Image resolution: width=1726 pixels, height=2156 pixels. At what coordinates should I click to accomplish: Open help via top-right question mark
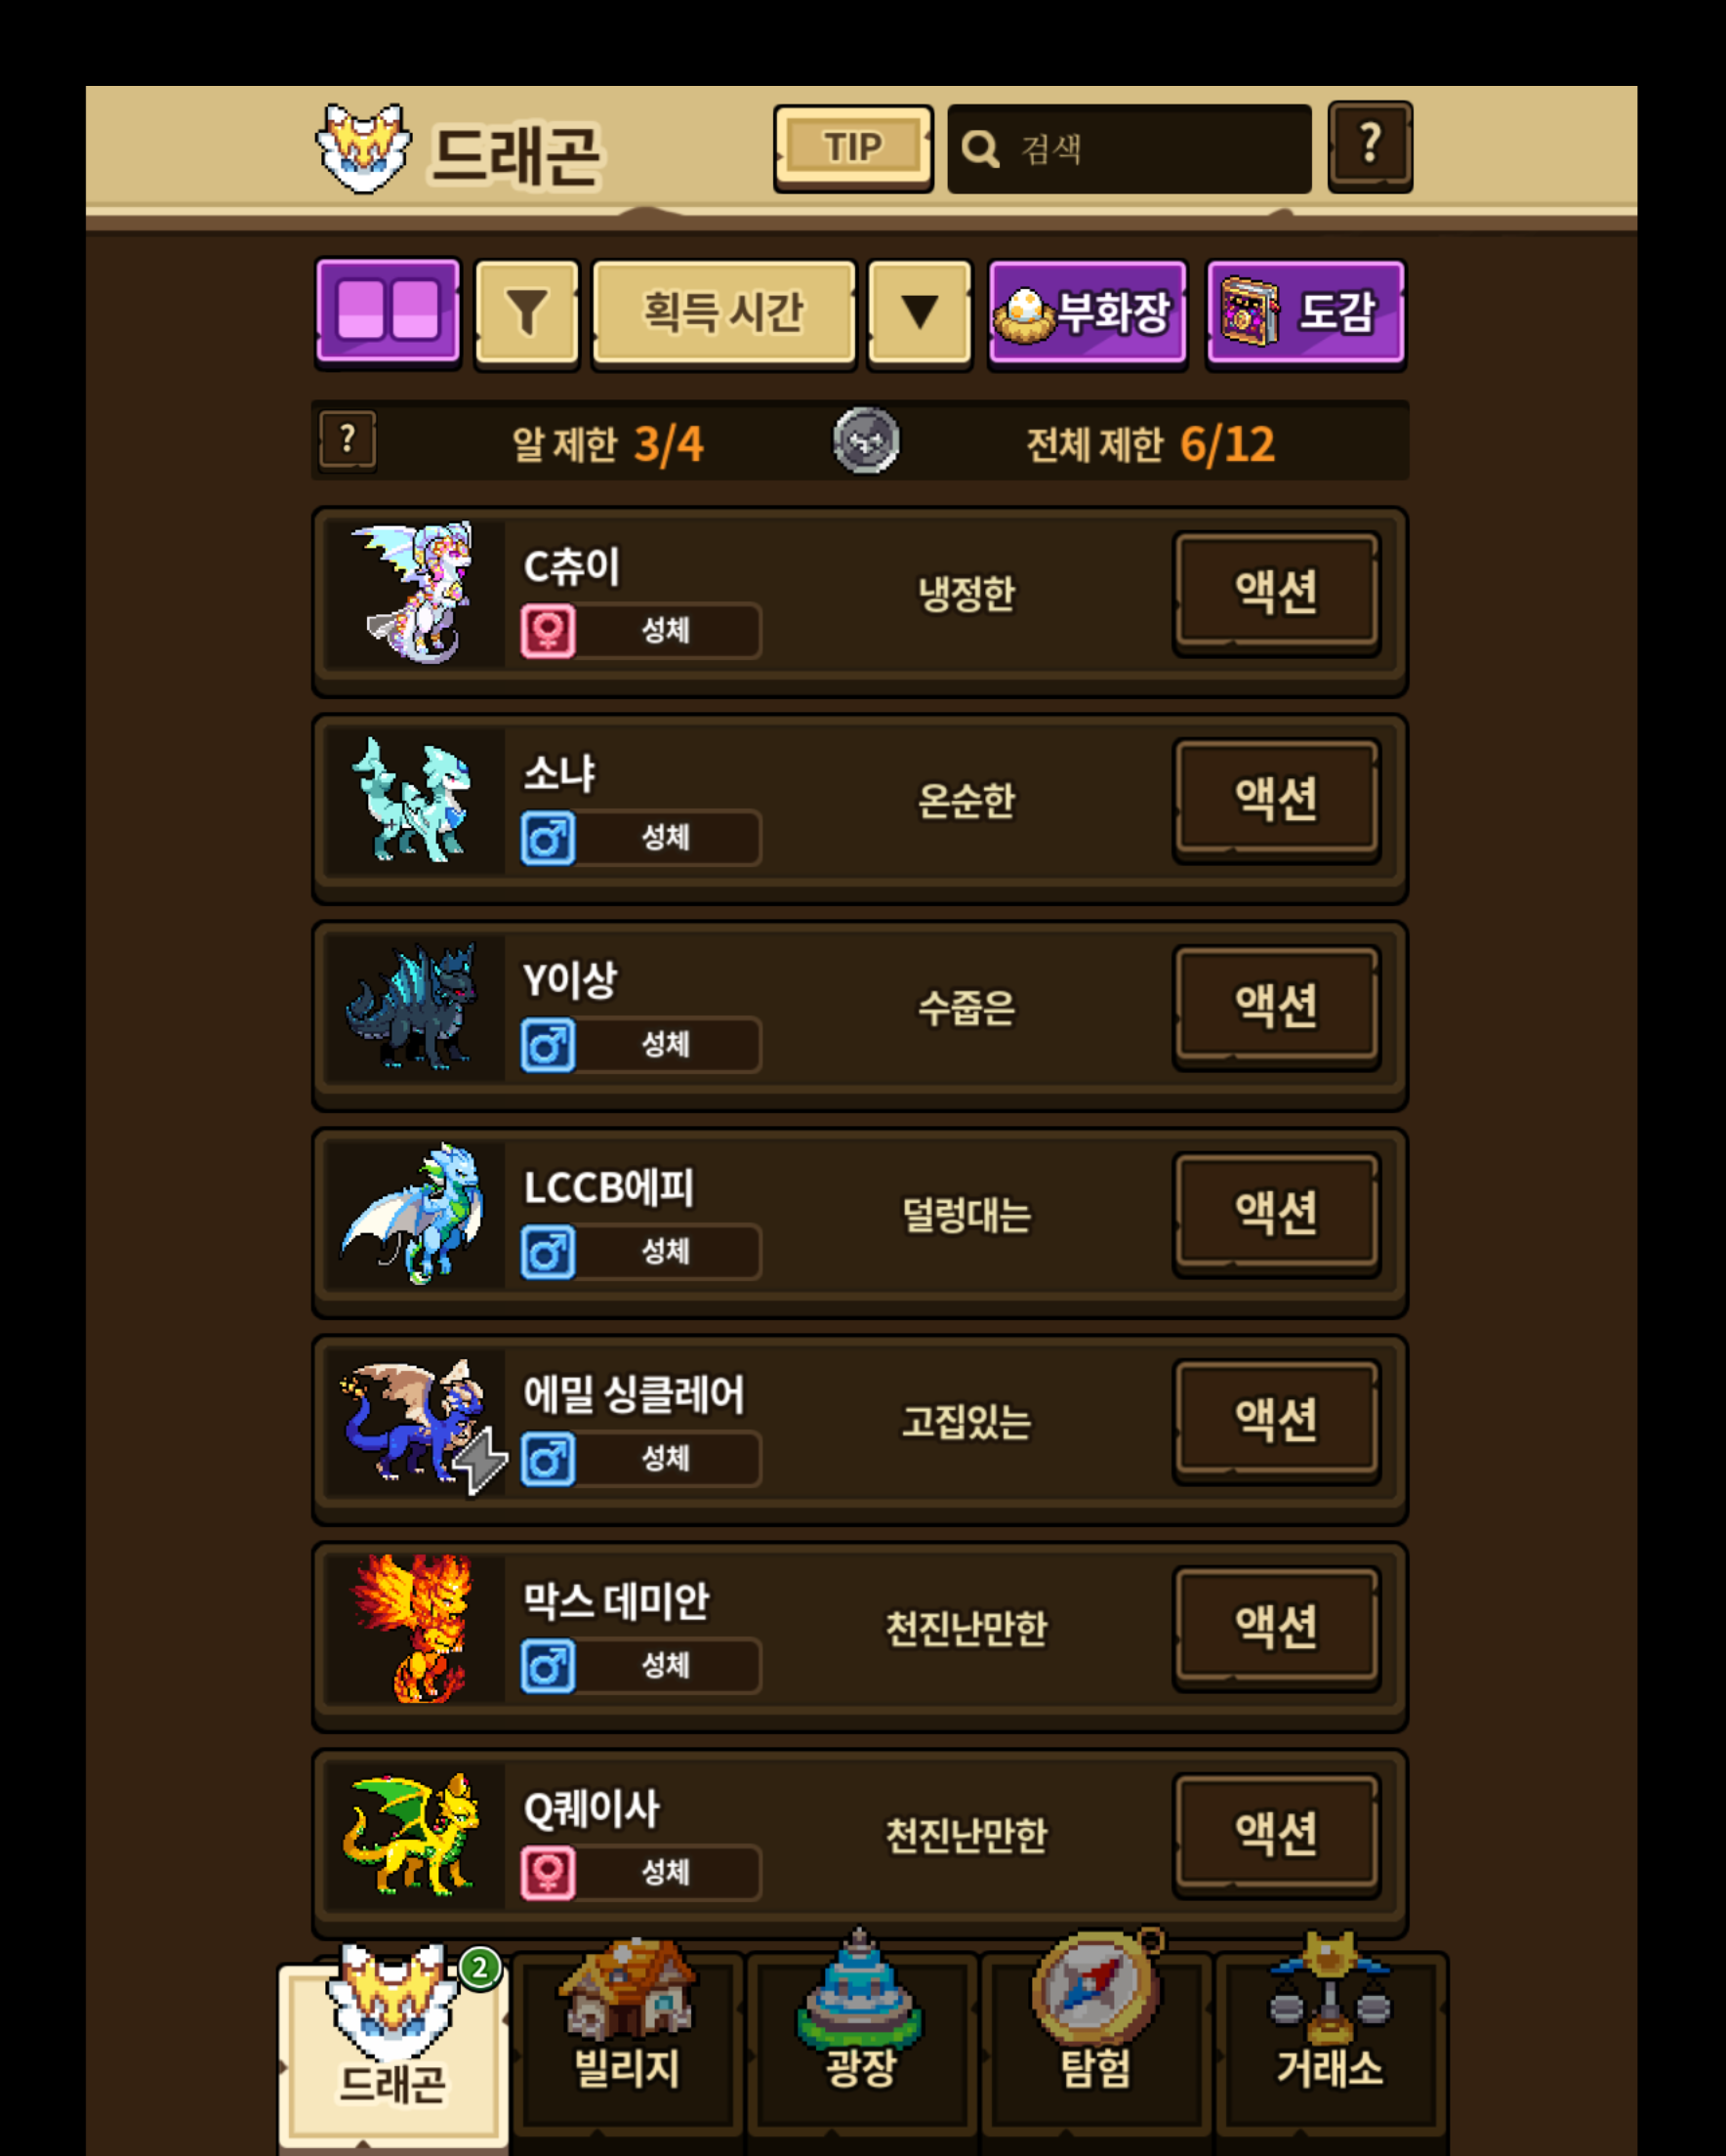point(1370,146)
